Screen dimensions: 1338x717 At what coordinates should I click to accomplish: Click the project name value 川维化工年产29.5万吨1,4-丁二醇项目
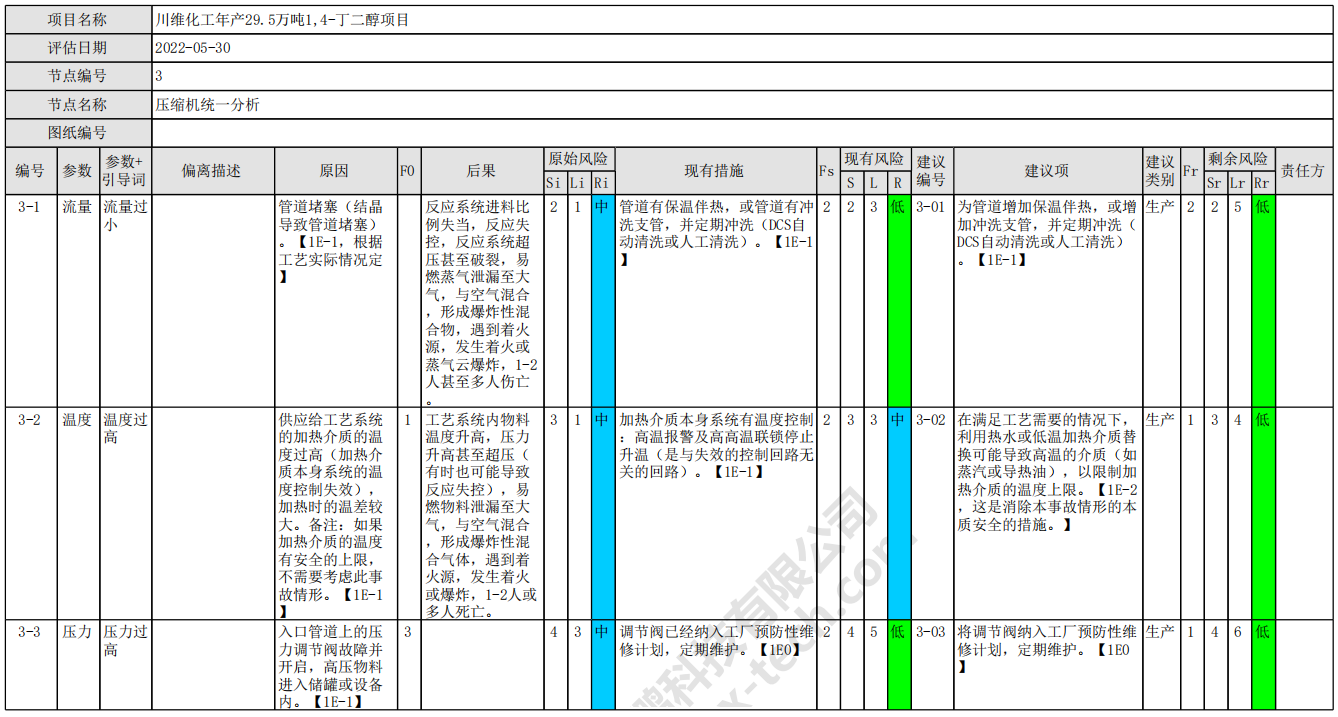click(282, 20)
